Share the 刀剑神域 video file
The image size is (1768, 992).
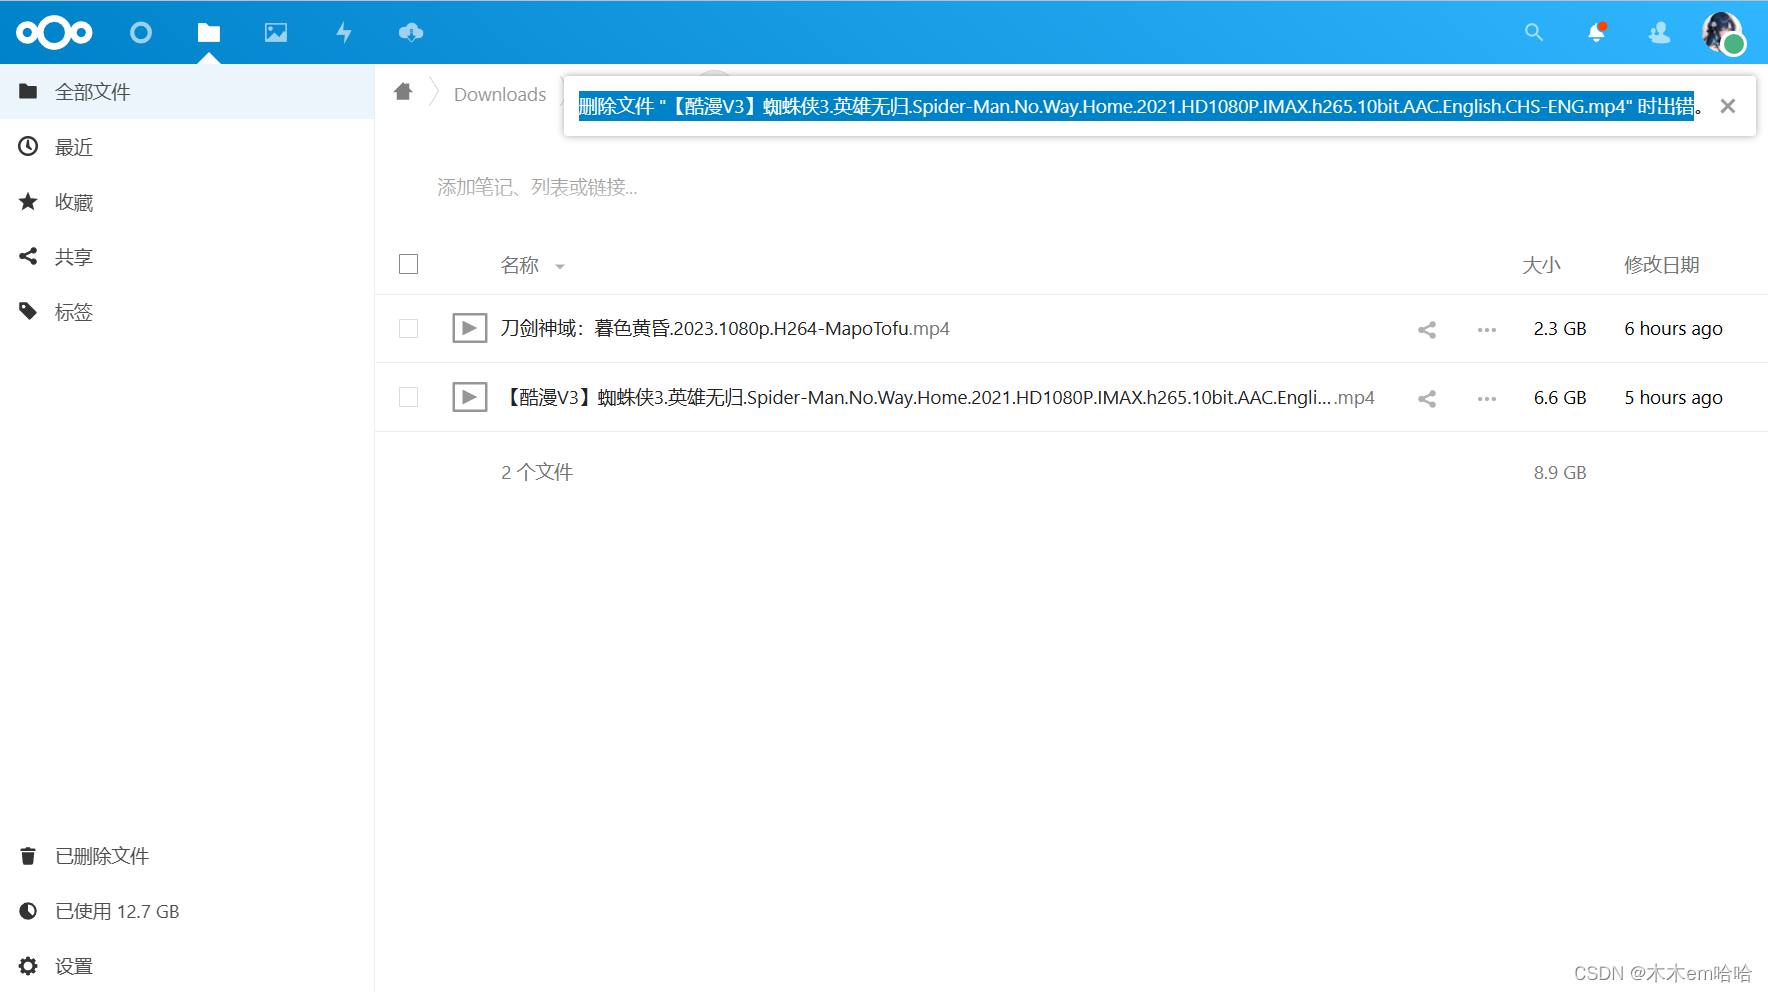1427,329
